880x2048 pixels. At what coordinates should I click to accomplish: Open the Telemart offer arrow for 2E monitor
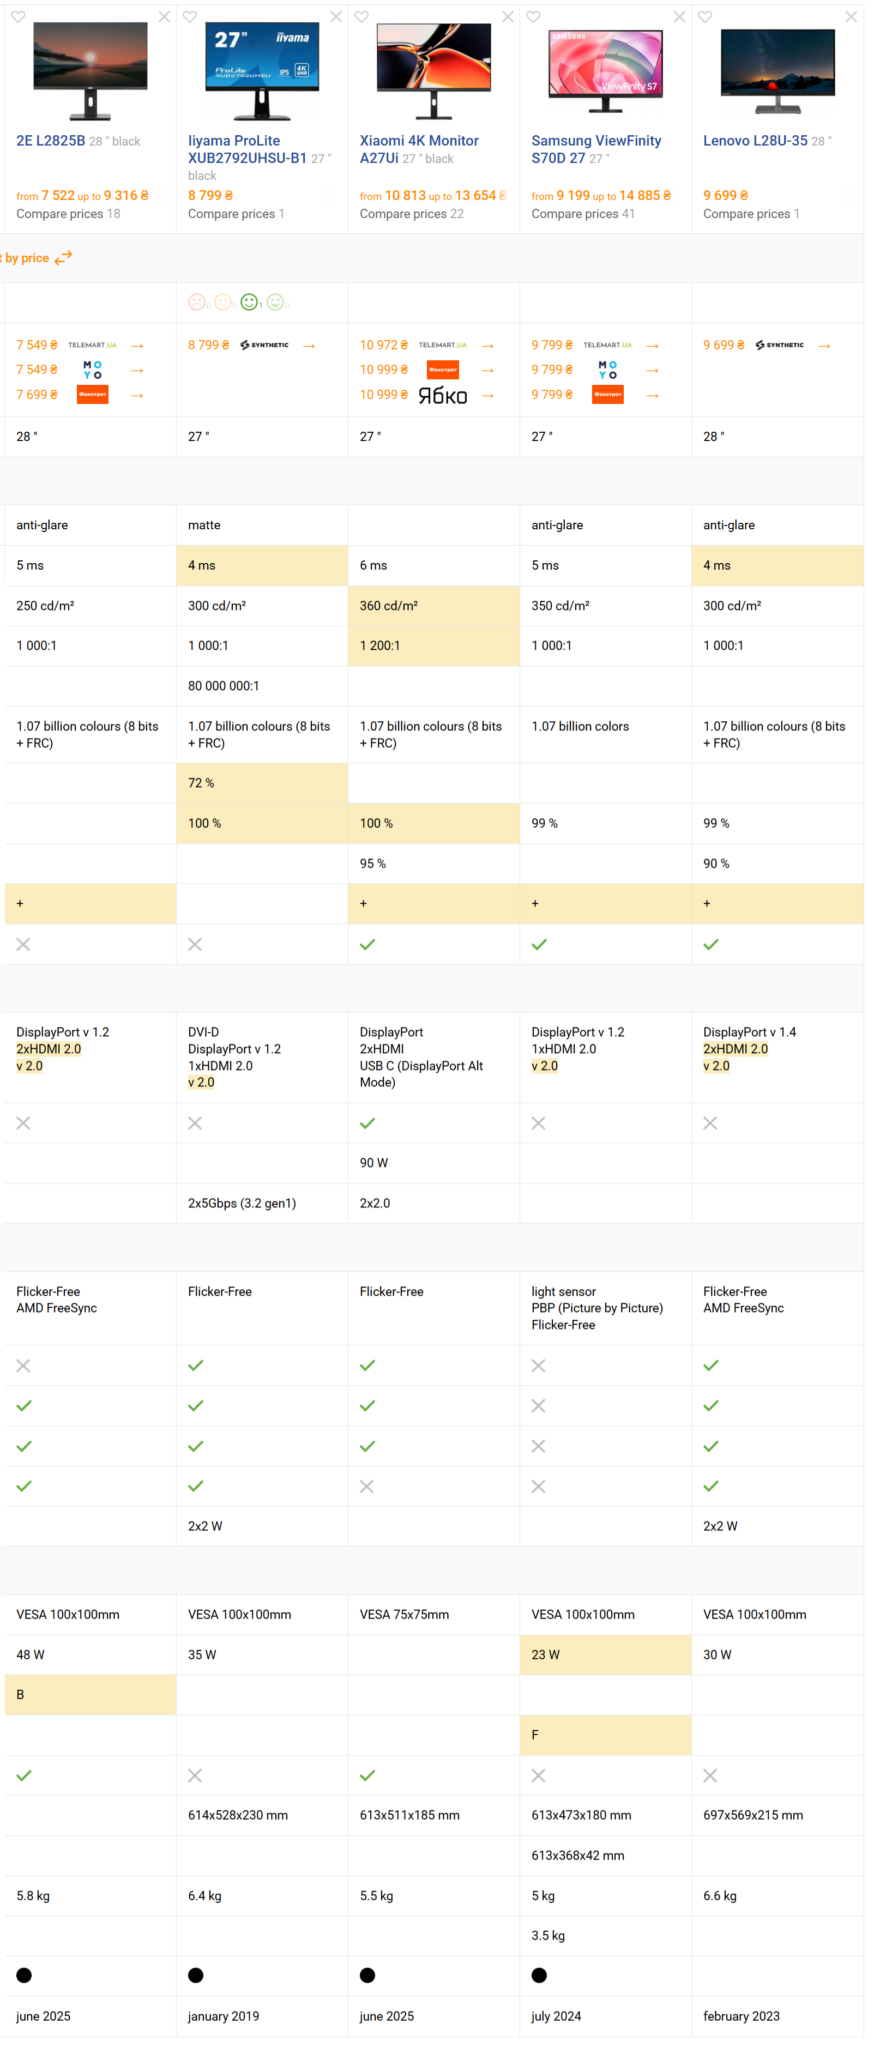pyautogui.click(x=137, y=345)
